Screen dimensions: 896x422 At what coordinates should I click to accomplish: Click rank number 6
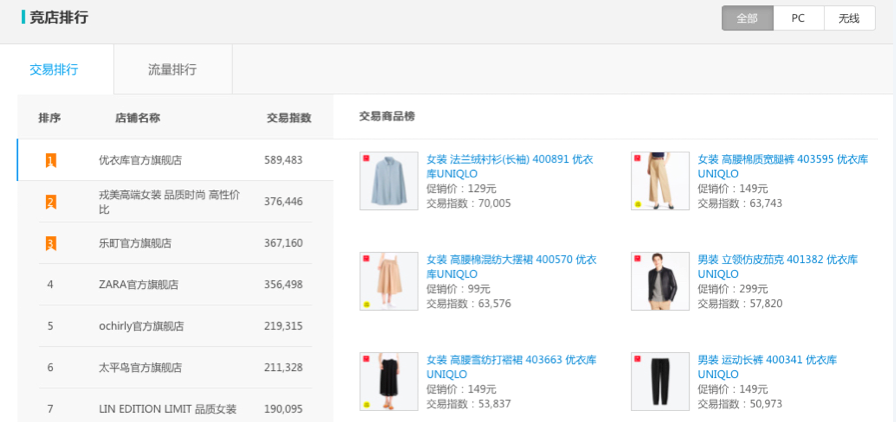50,368
